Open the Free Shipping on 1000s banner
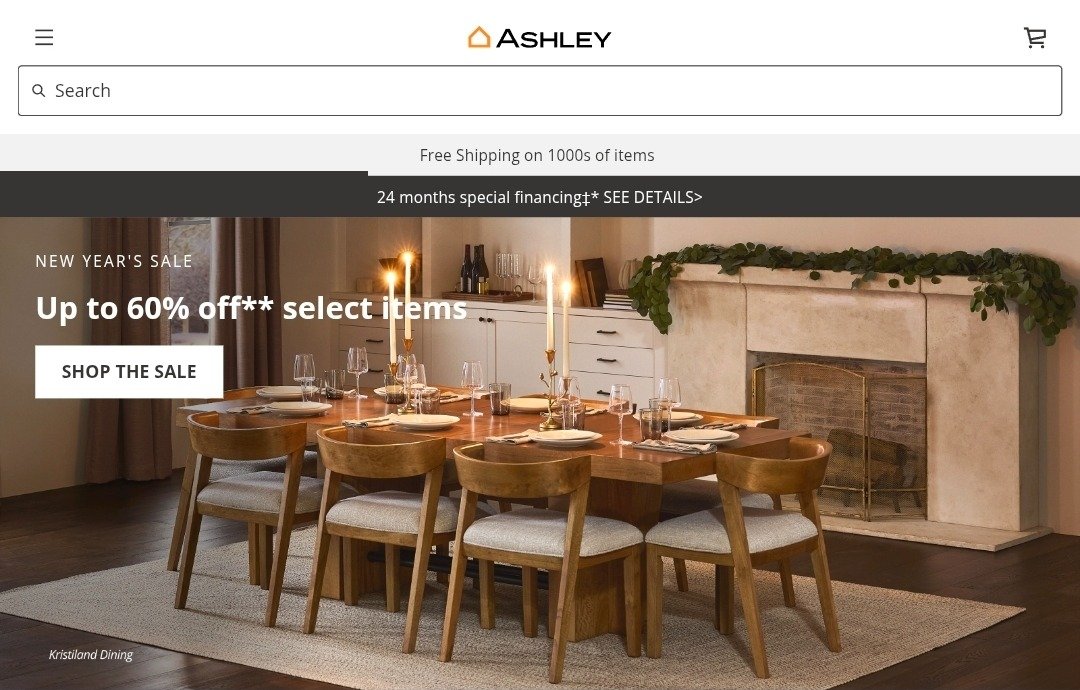Image resolution: width=1080 pixels, height=690 pixels. [537, 156]
